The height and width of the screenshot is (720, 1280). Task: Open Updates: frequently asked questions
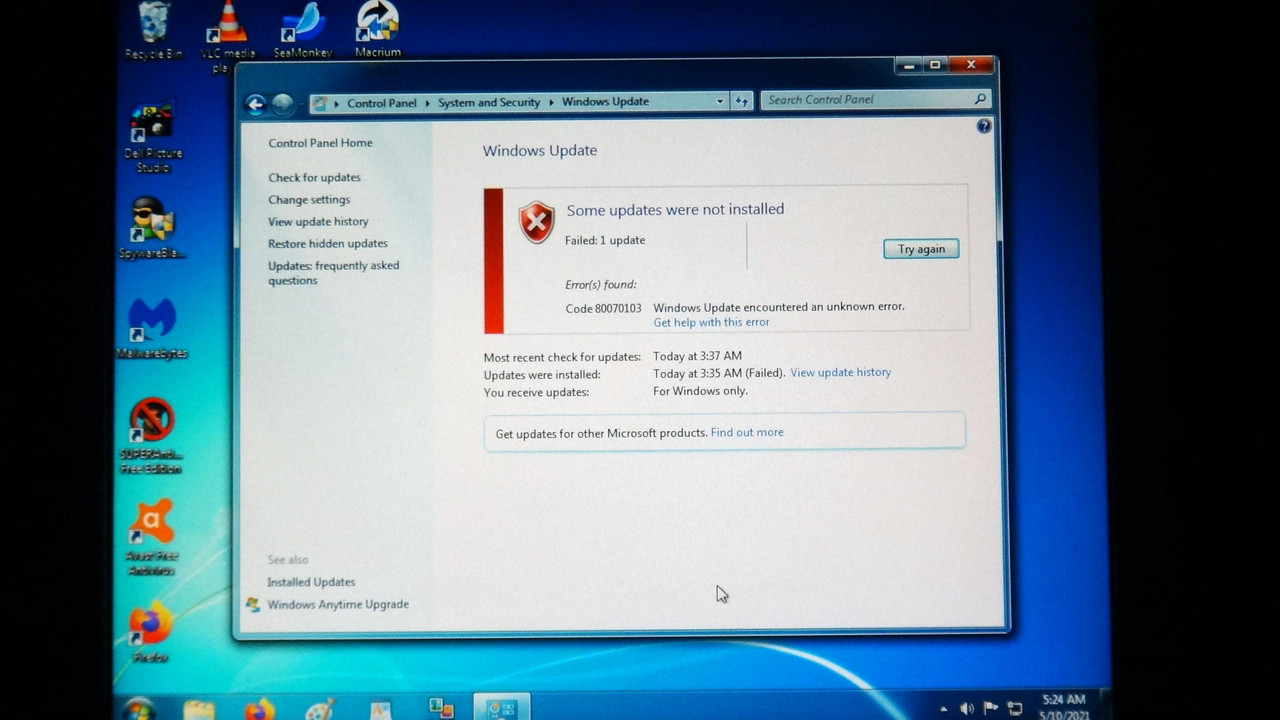point(333,273)
